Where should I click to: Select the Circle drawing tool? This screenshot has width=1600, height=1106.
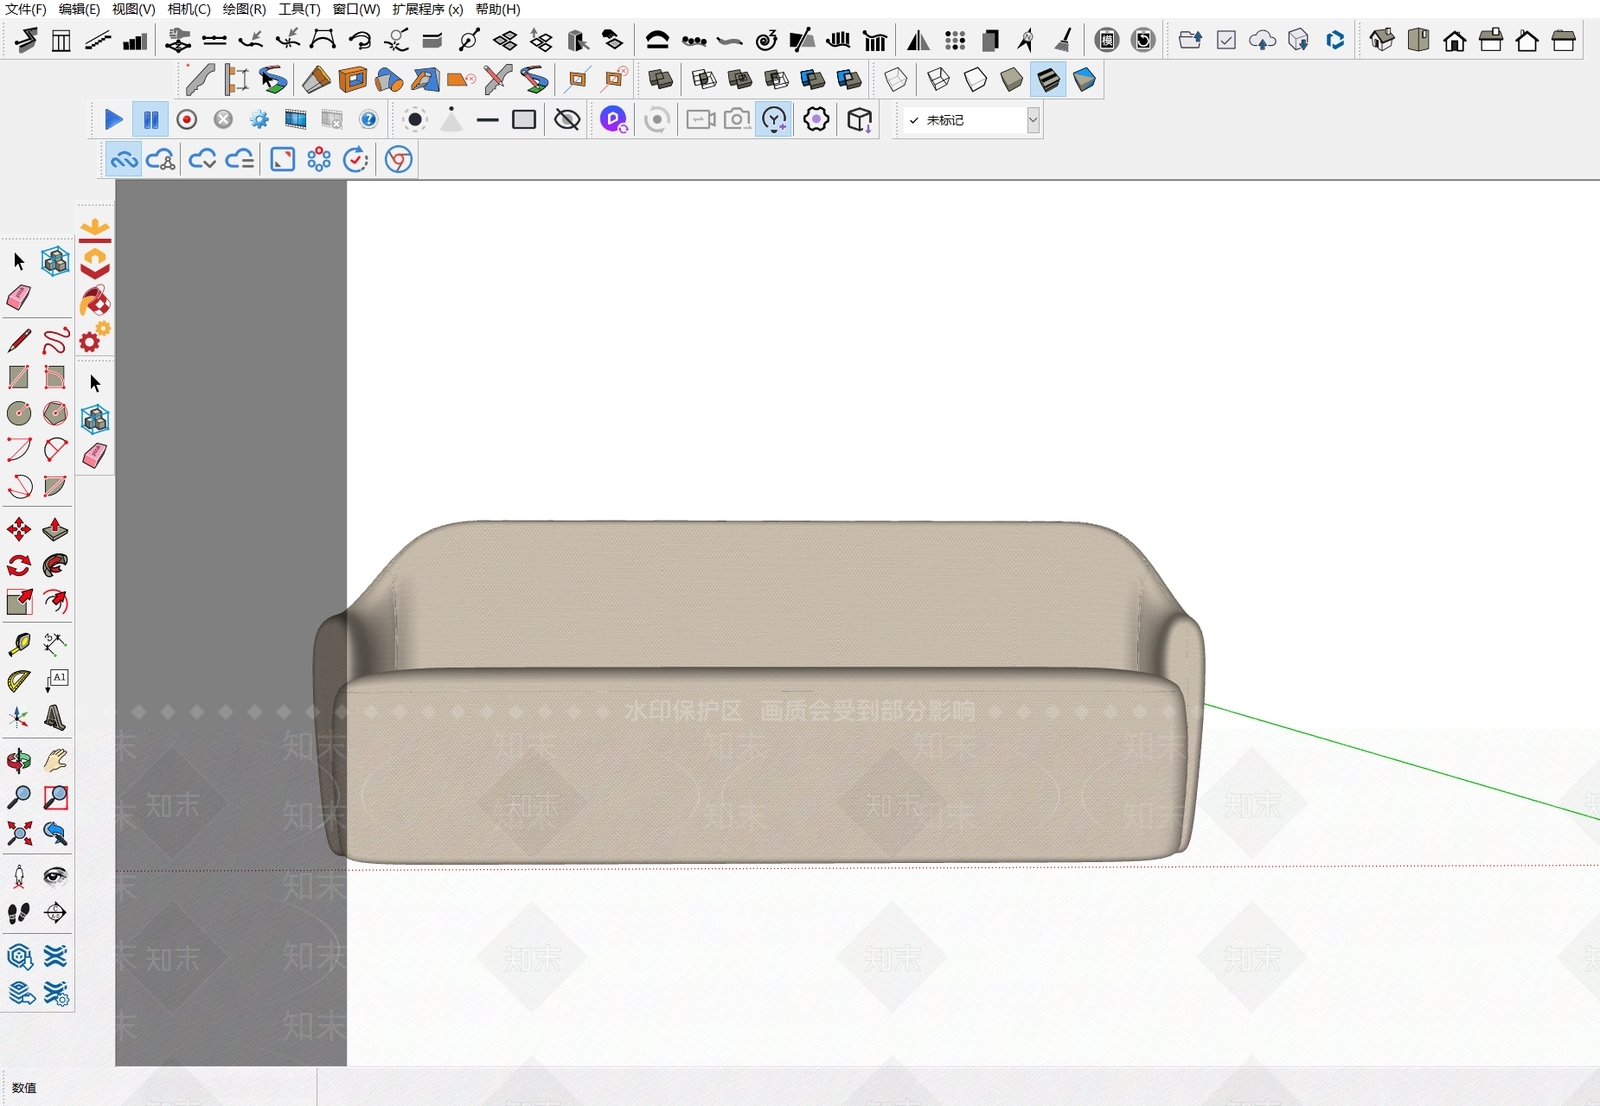point(19,413)
